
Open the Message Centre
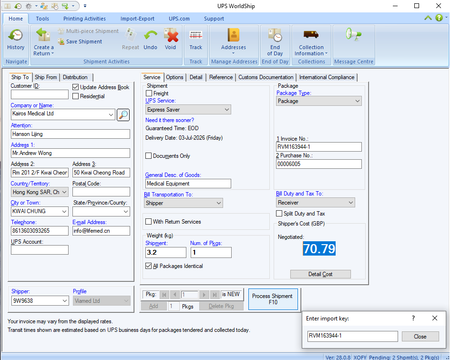pos(353,35)
